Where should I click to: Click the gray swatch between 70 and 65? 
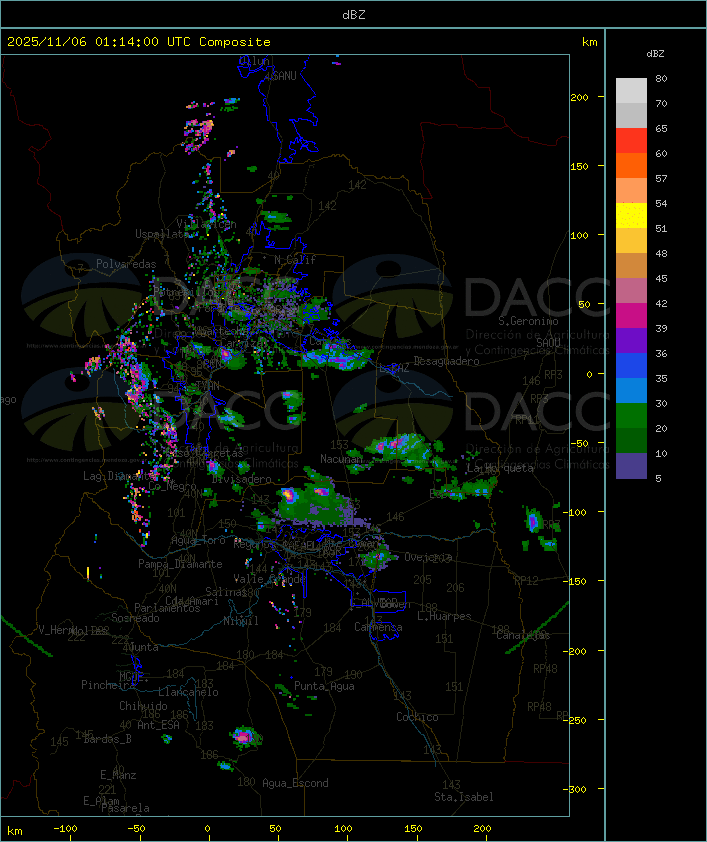(x=631, y=116)
